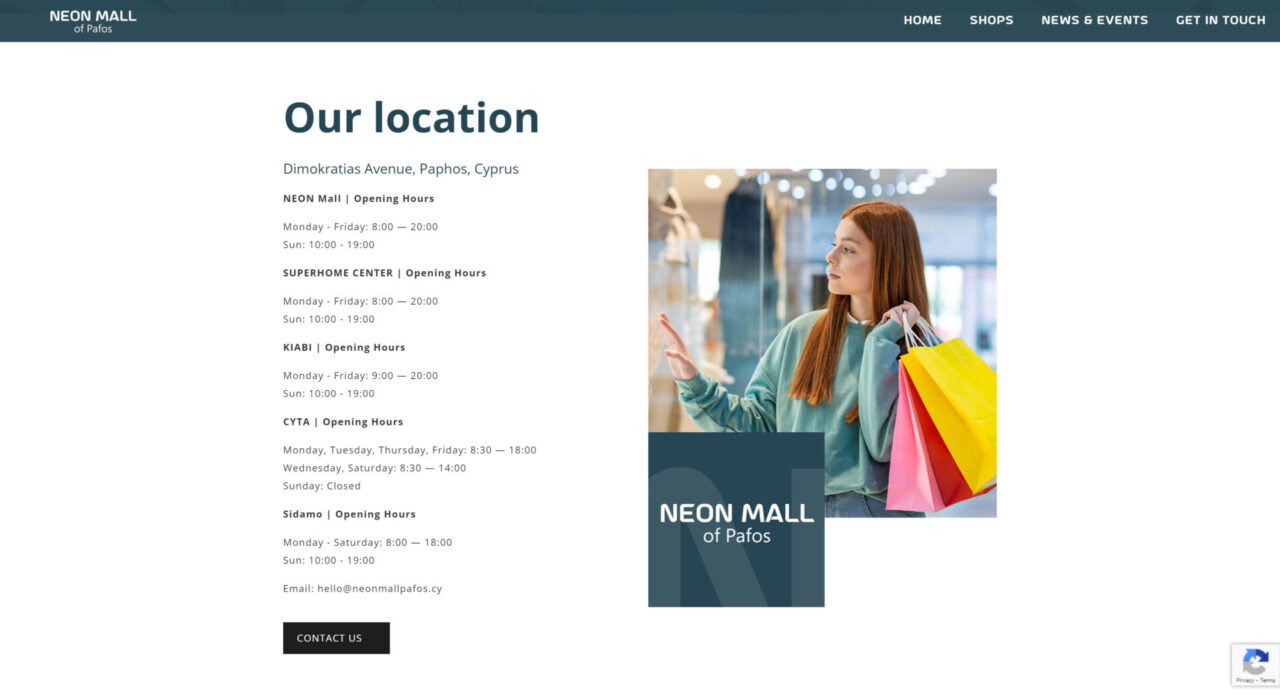Select GET IN TOUCH in the header
Image resolution: width=1280 pixels, height=695 pixels.
coord(1220,20)
